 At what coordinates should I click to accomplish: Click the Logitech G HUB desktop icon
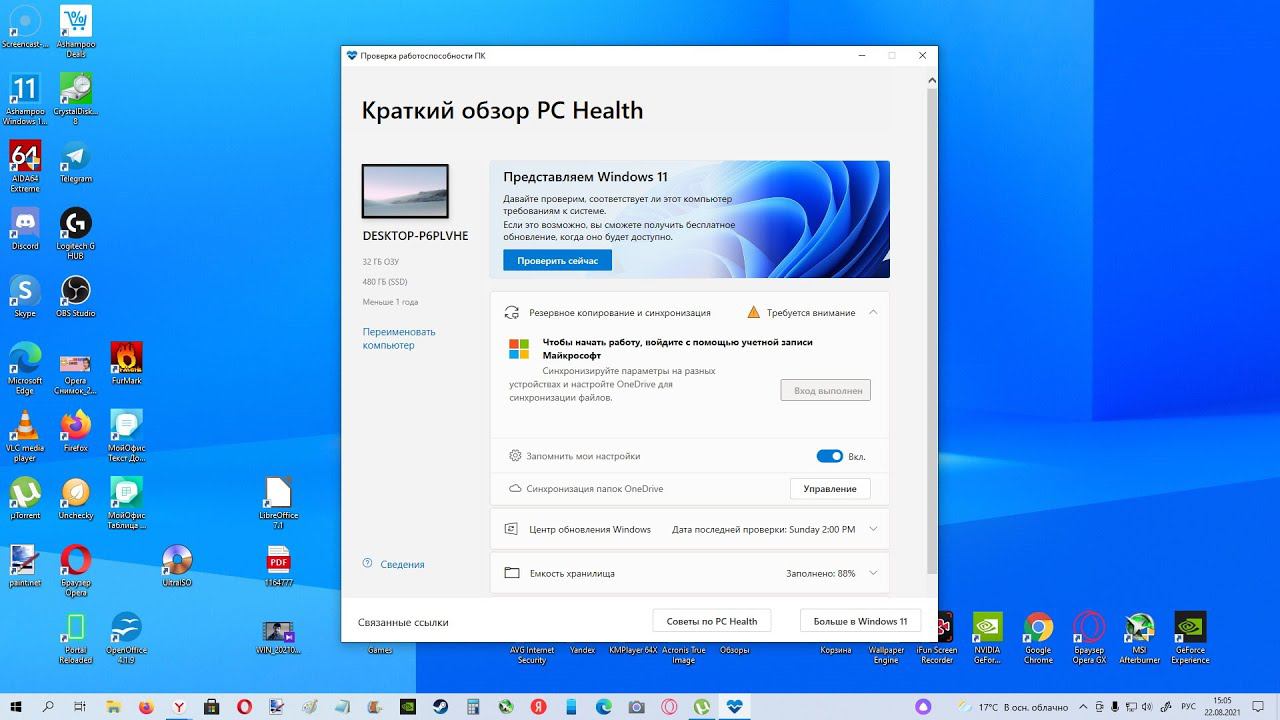75,233
